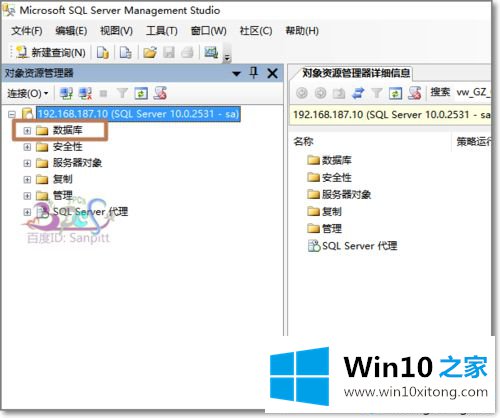Open the 帮助(H) menu
The width and height of the screenshot is (500, 418).
(302, 31)
